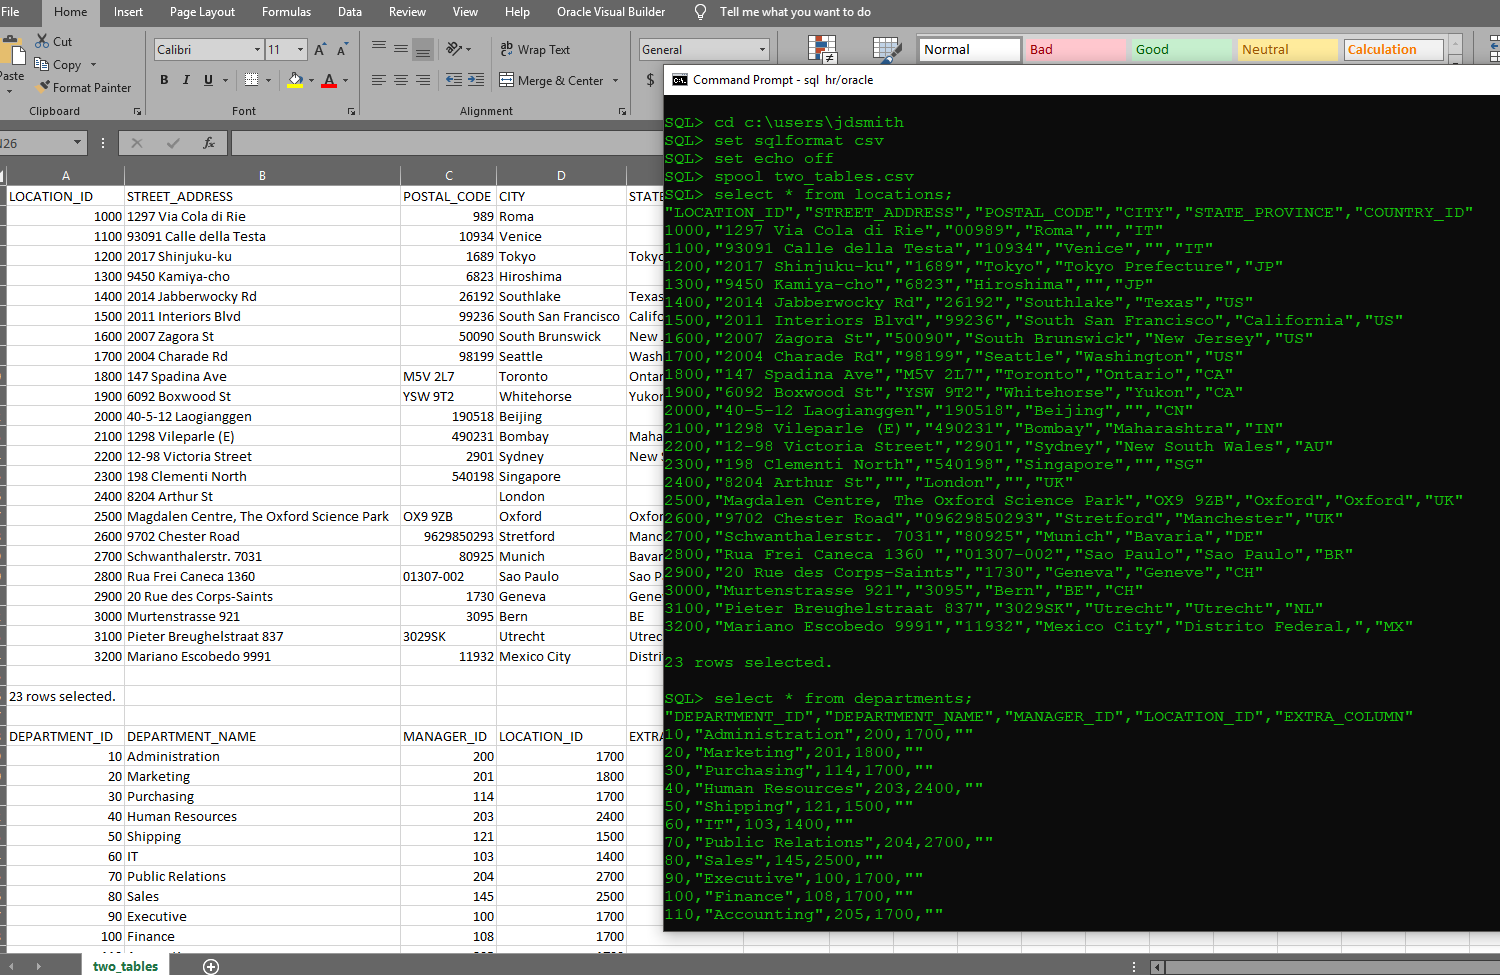Apply the Bad cell style
The height and width of the screenshot is (975, 1500).
1075,49
